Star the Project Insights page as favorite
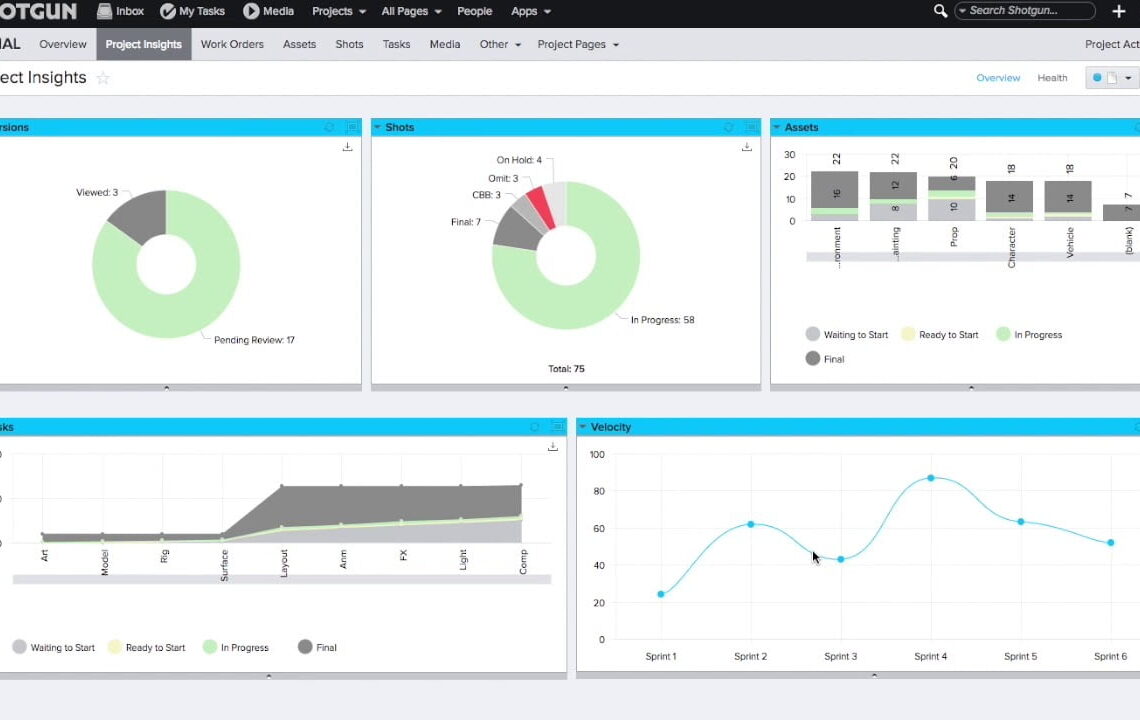Screen dimensions: 1140x720 103,78
